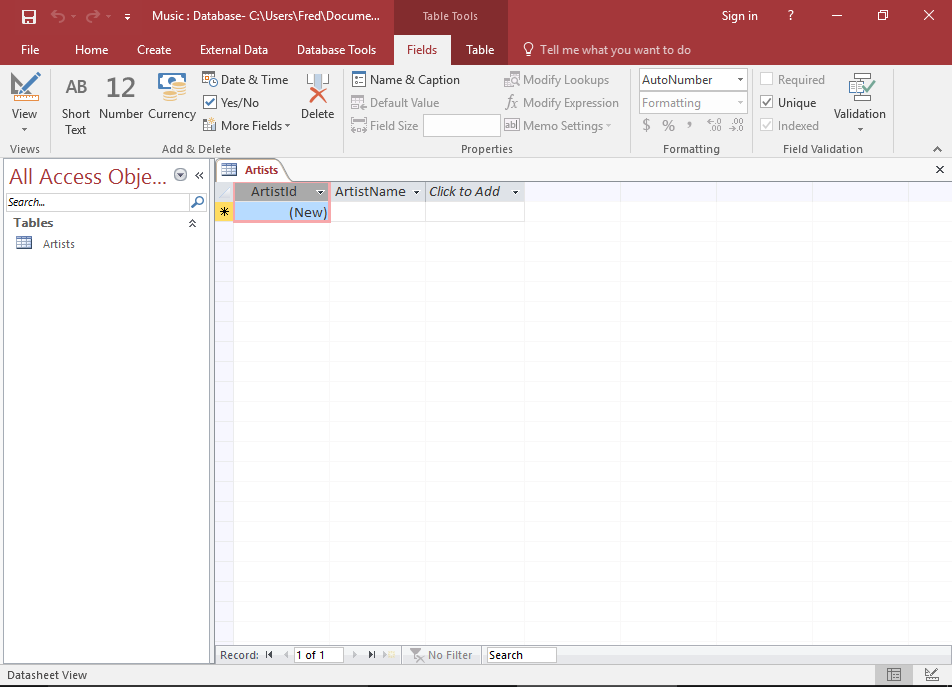This screenshot has width=952, height=687.
Task: Switch to Datasheet View in status bar
Action: [894, 674]
